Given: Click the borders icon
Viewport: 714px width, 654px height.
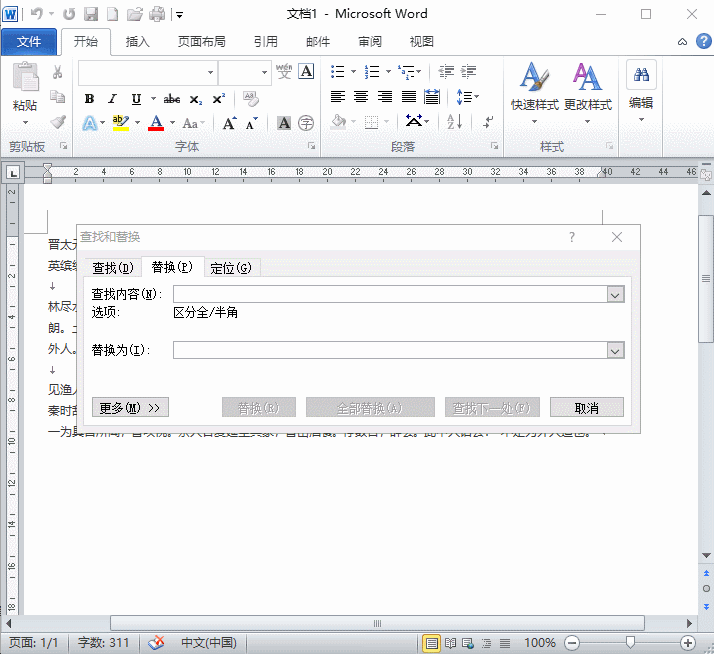Looking at the screenshot, I should 372,122.
